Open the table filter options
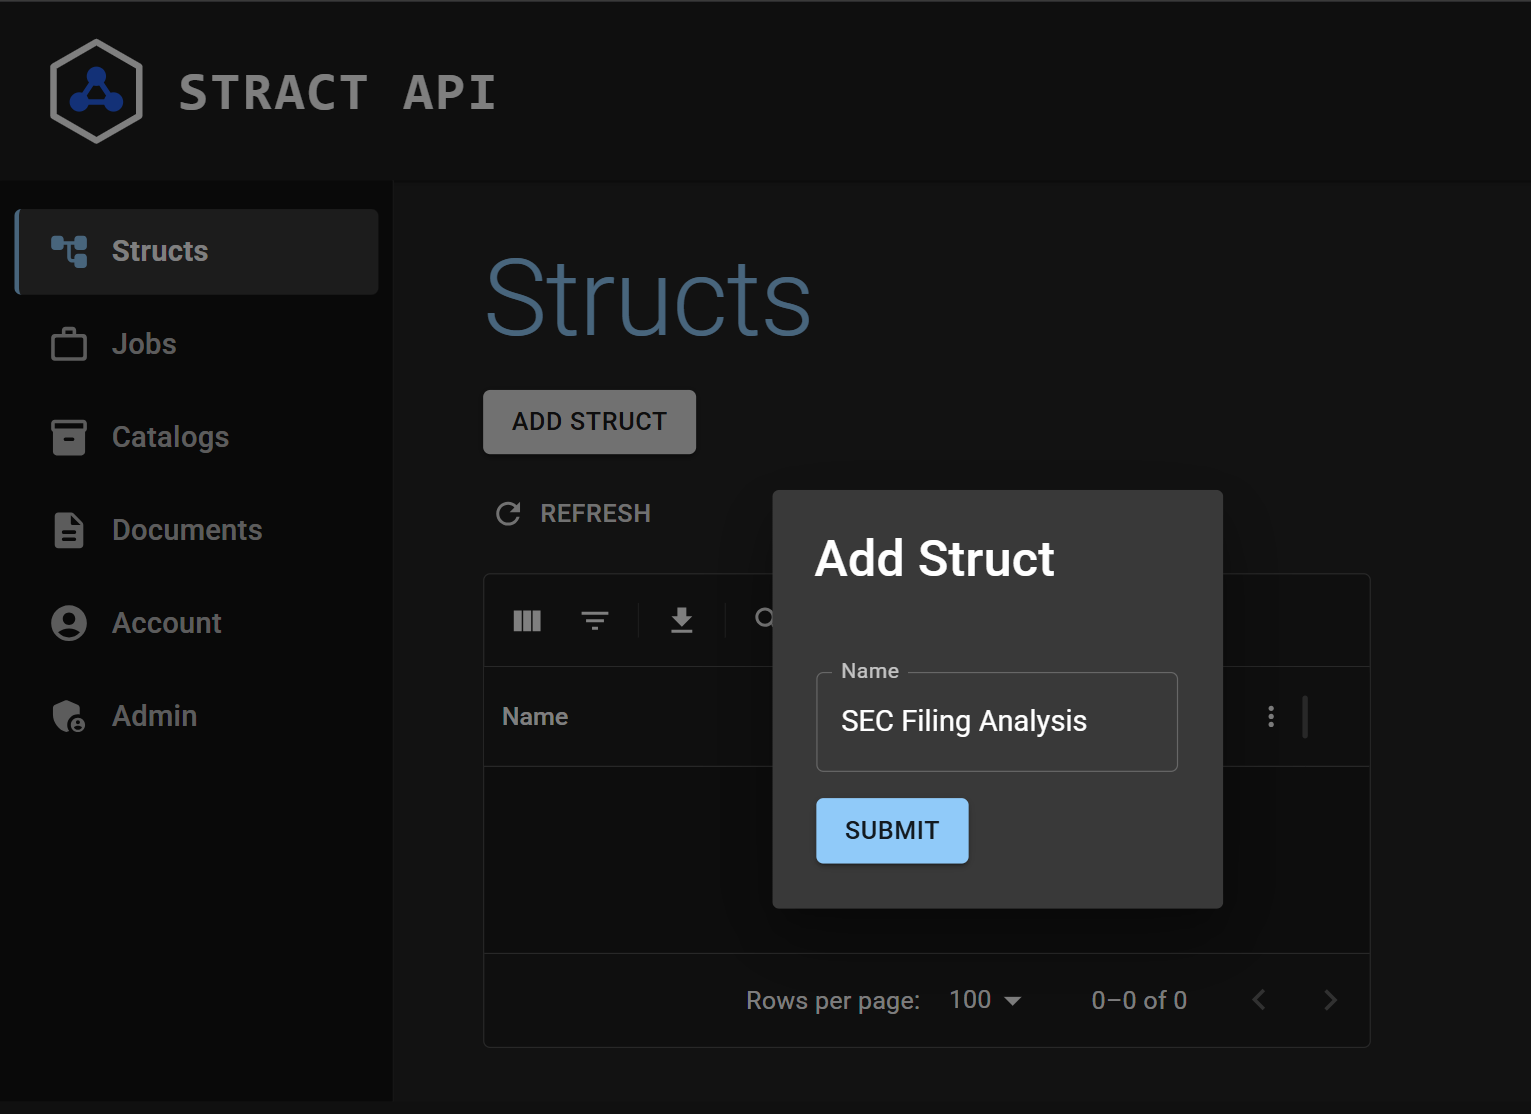Viewport: 1531px width, 1114px height. tap(595, 621)
